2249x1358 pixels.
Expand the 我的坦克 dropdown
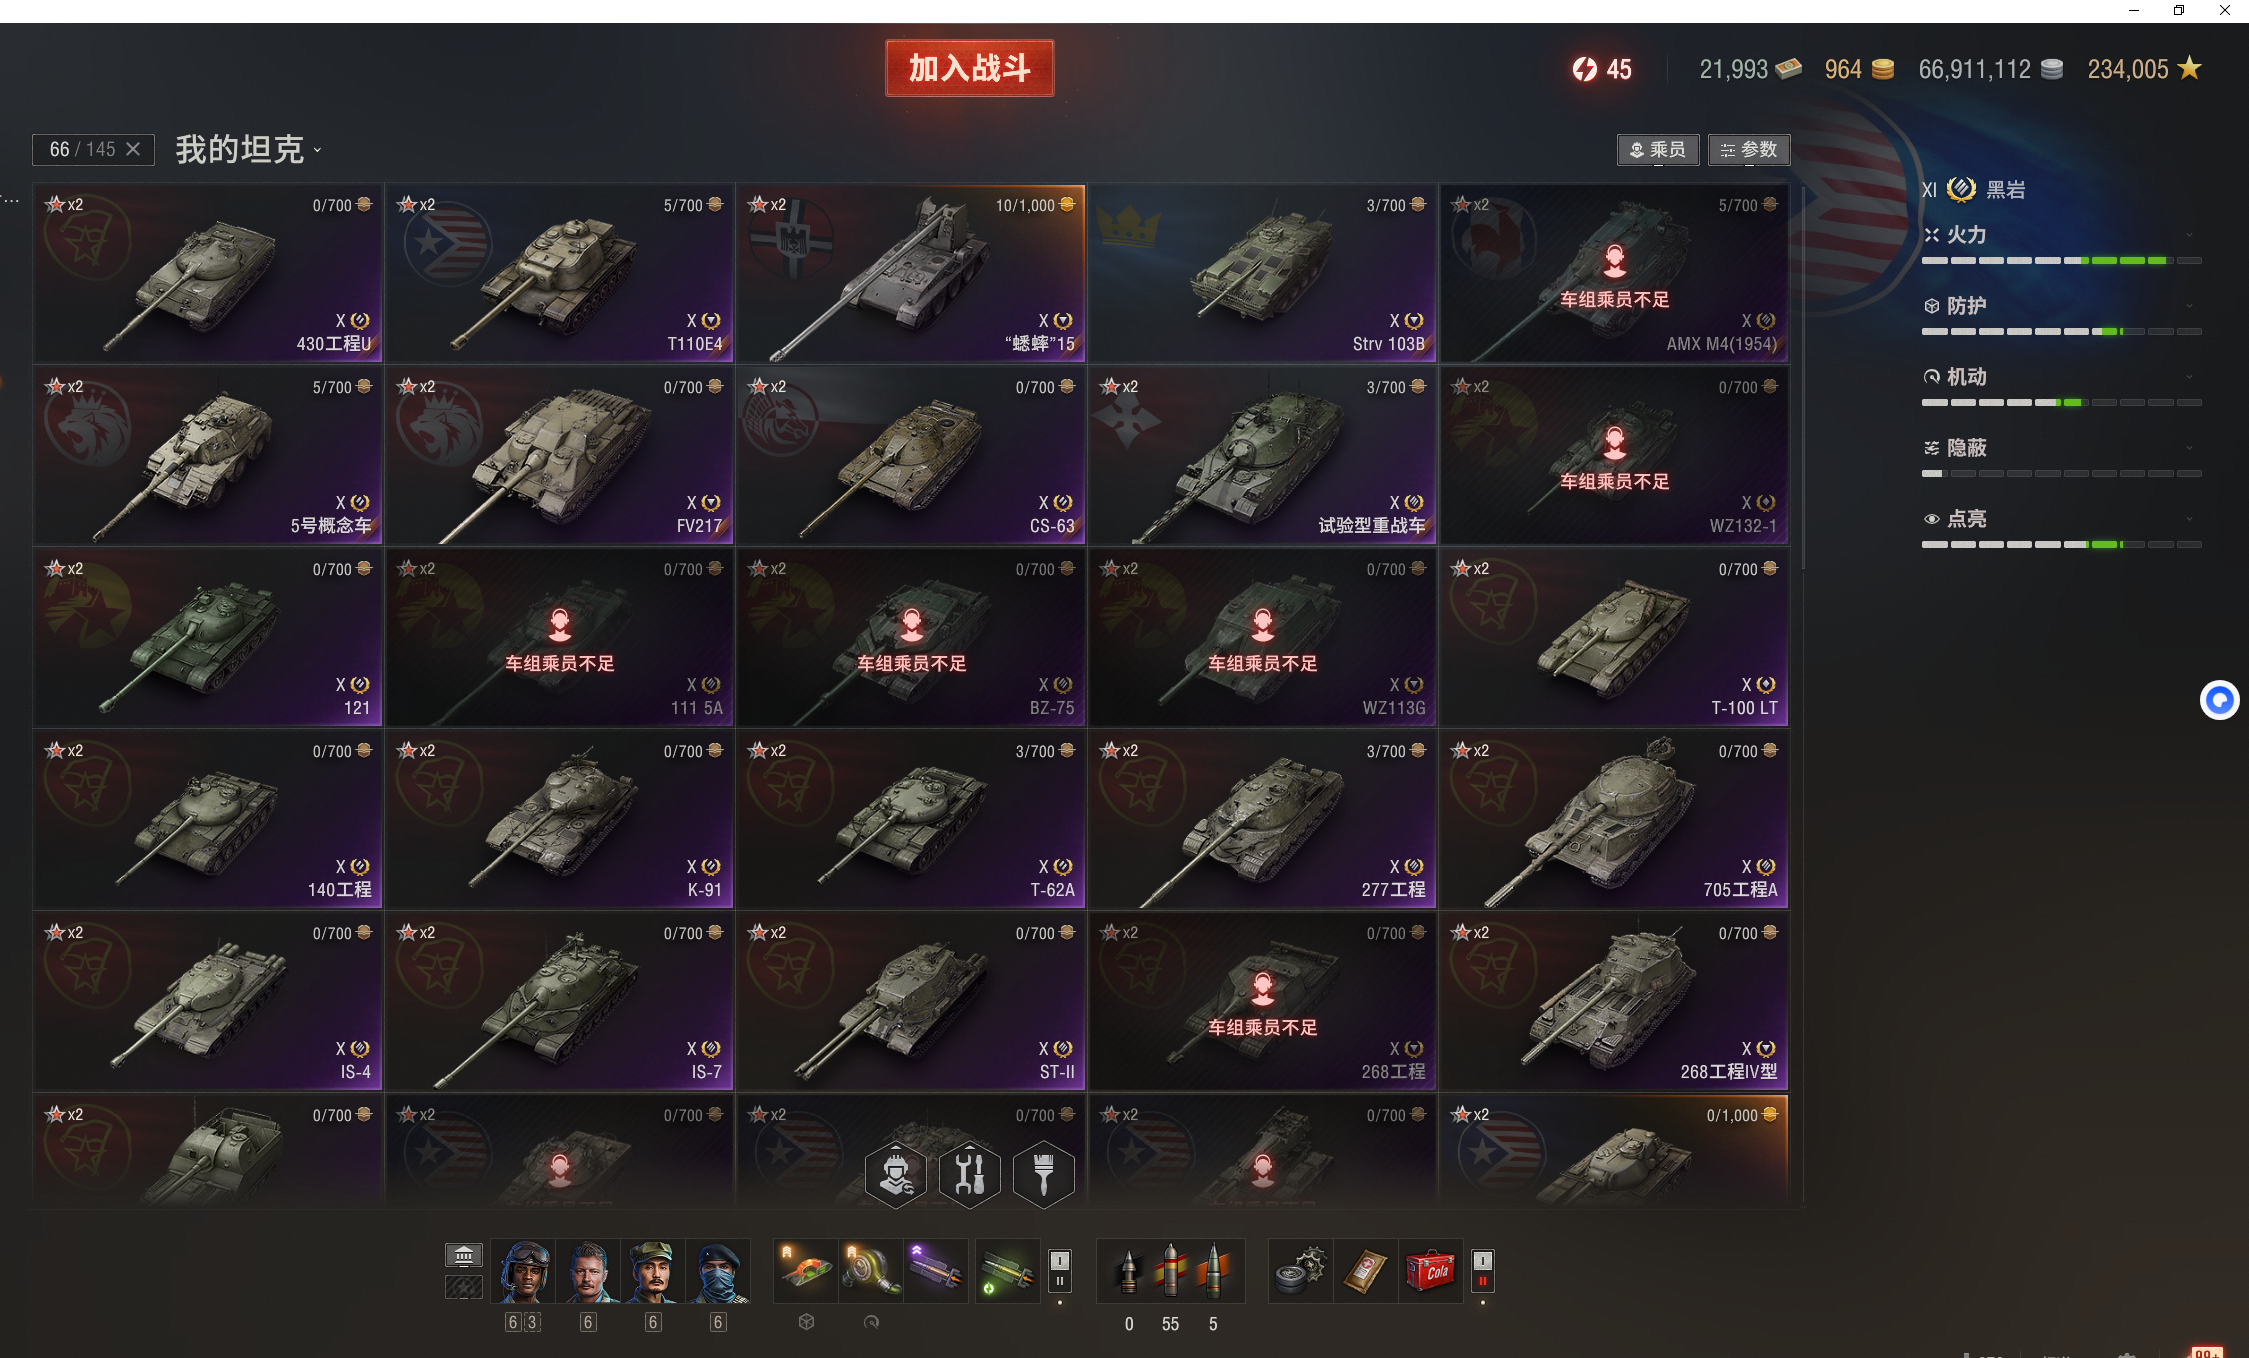point(248,150)
